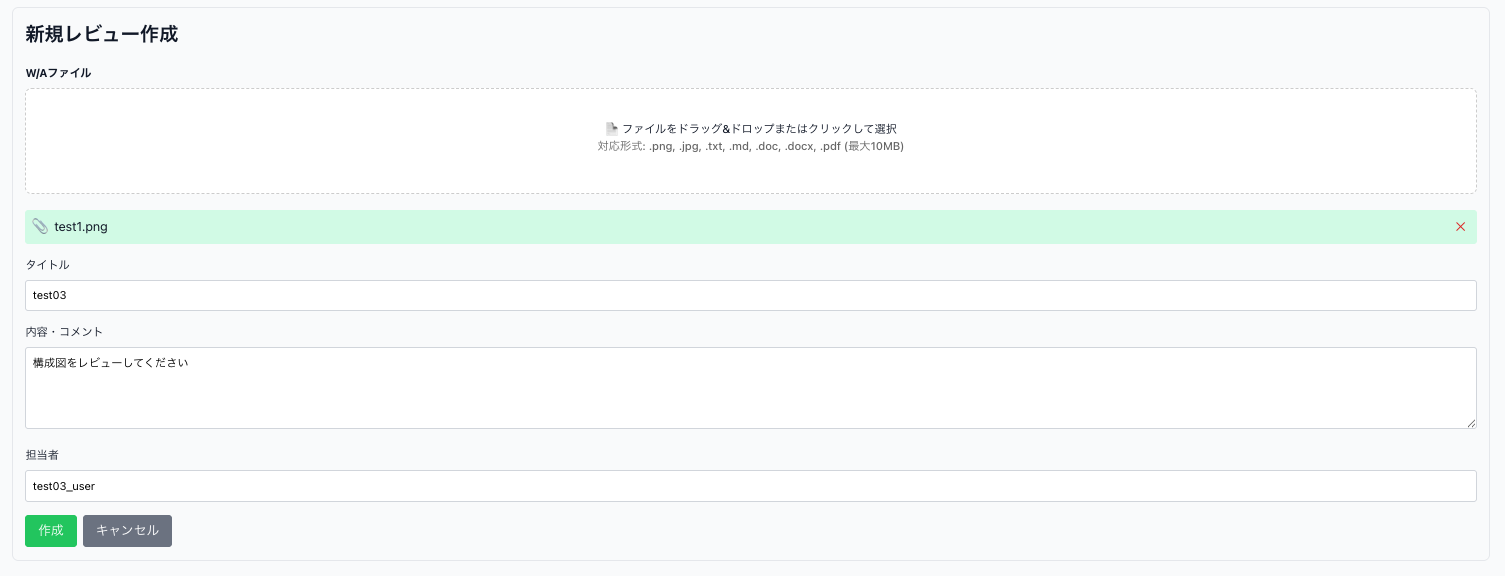Image resolution: width=1505 pixels, height=576 pixels.
Task: Click the 内容・コメント field label
Action: [64, 331]
